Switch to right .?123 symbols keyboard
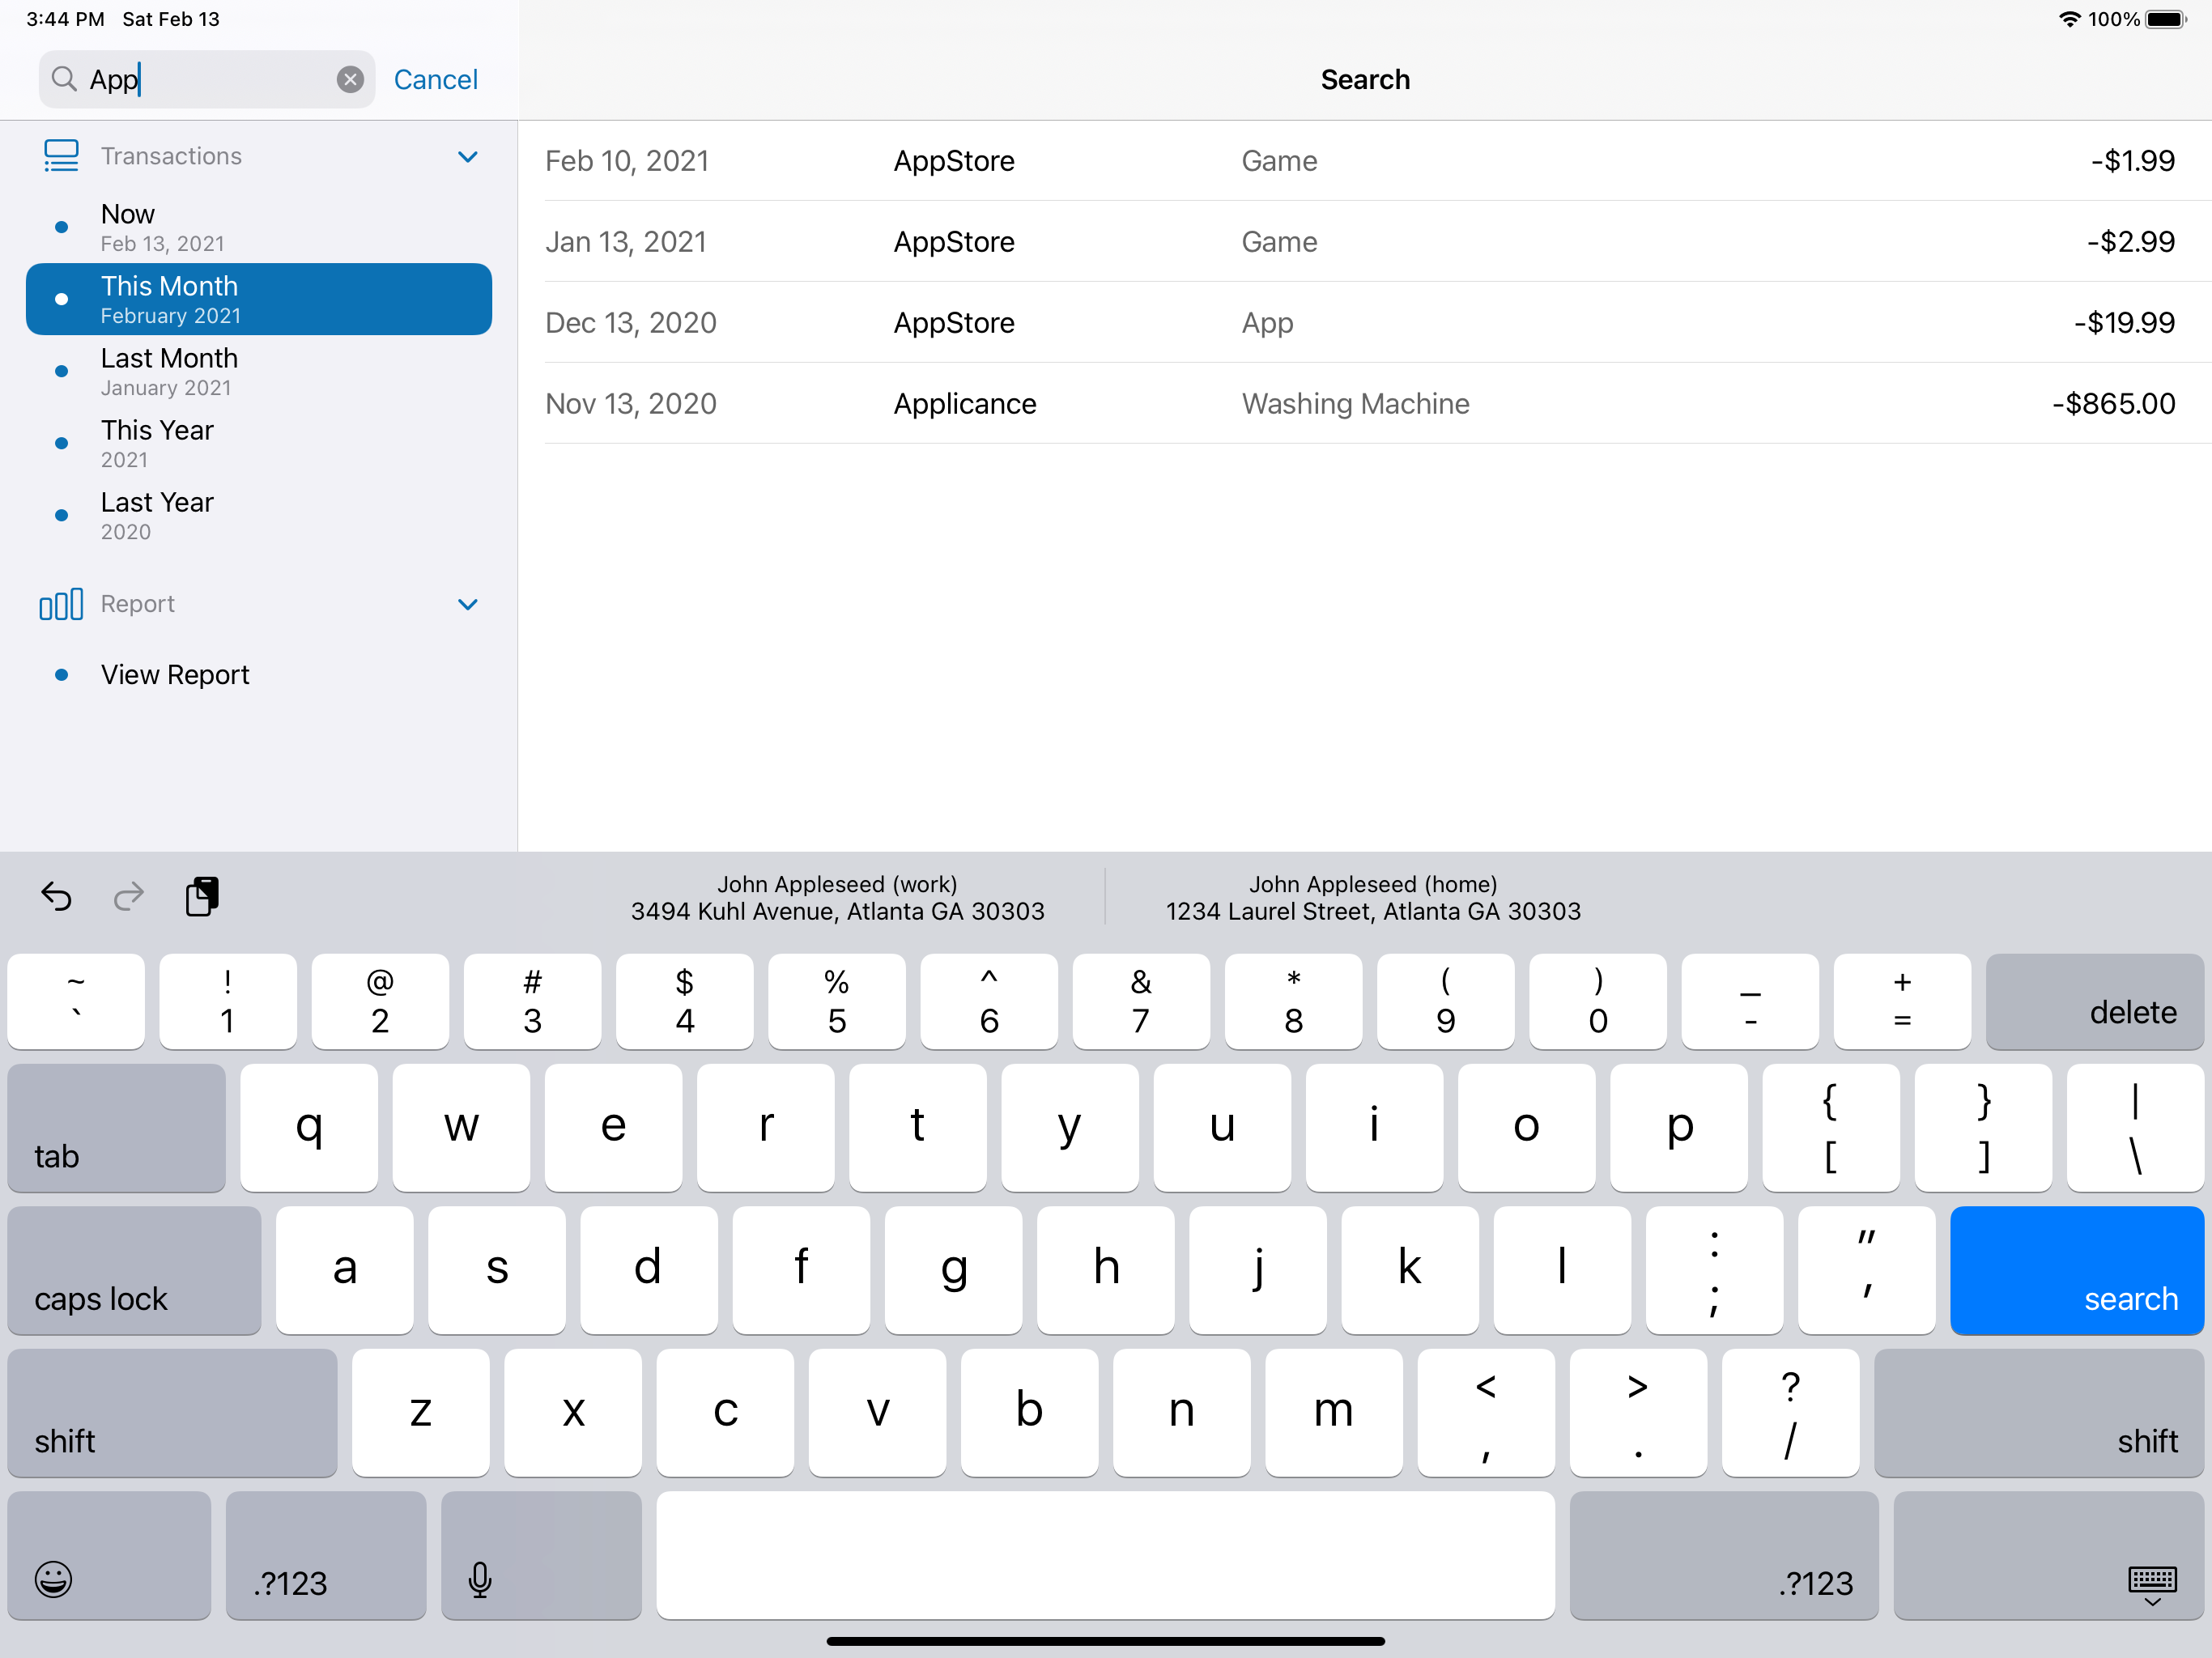The width and height of the screenshot is (2212, 1658). point(1724,1555)
